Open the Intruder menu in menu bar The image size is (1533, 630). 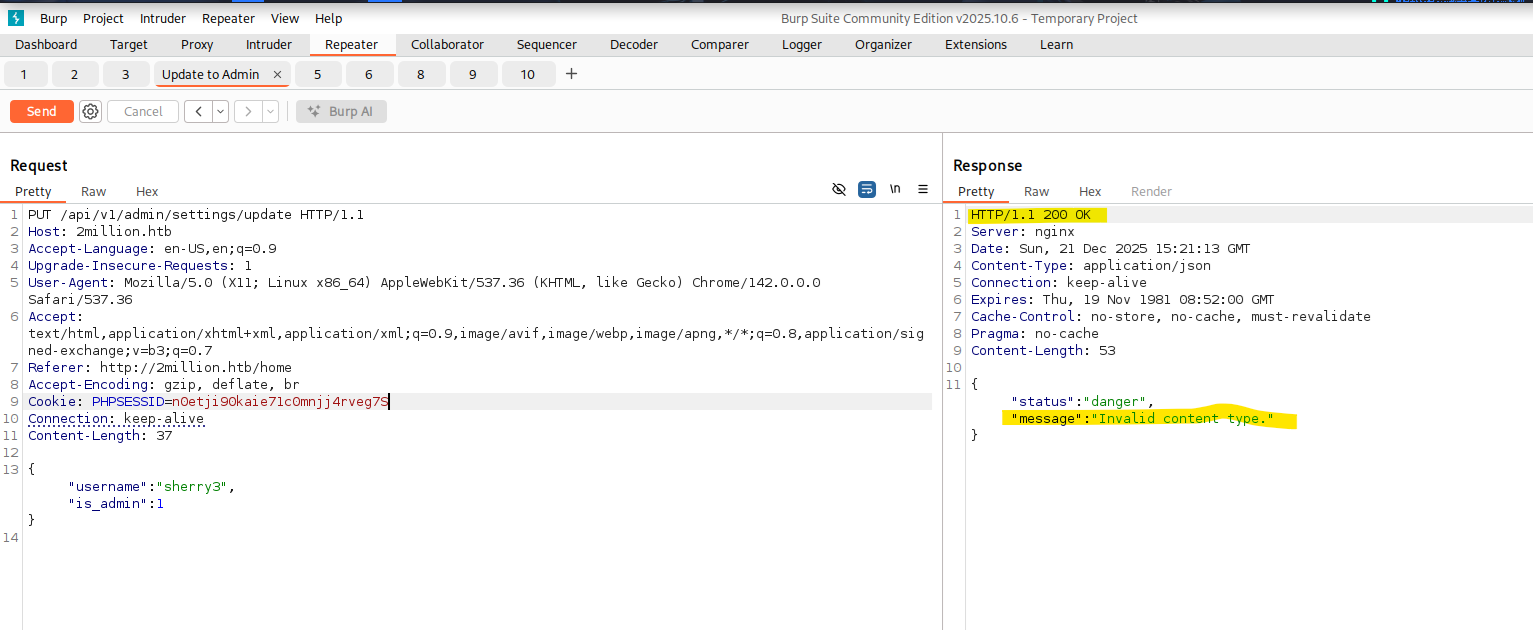click(162, 18)
